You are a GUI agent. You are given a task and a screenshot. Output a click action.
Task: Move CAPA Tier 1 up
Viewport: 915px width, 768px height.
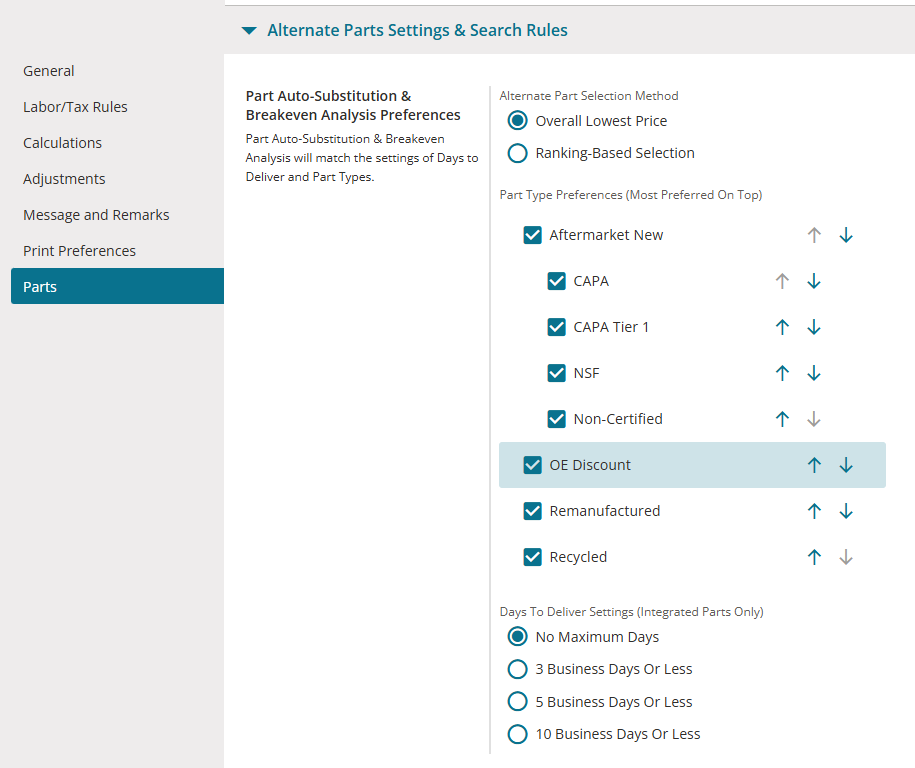pyautogui.click(x=782, y=327)
